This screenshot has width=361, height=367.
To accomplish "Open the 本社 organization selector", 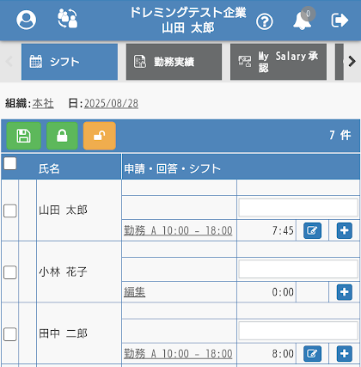I will pyautogui.click(x=43, y=104).
